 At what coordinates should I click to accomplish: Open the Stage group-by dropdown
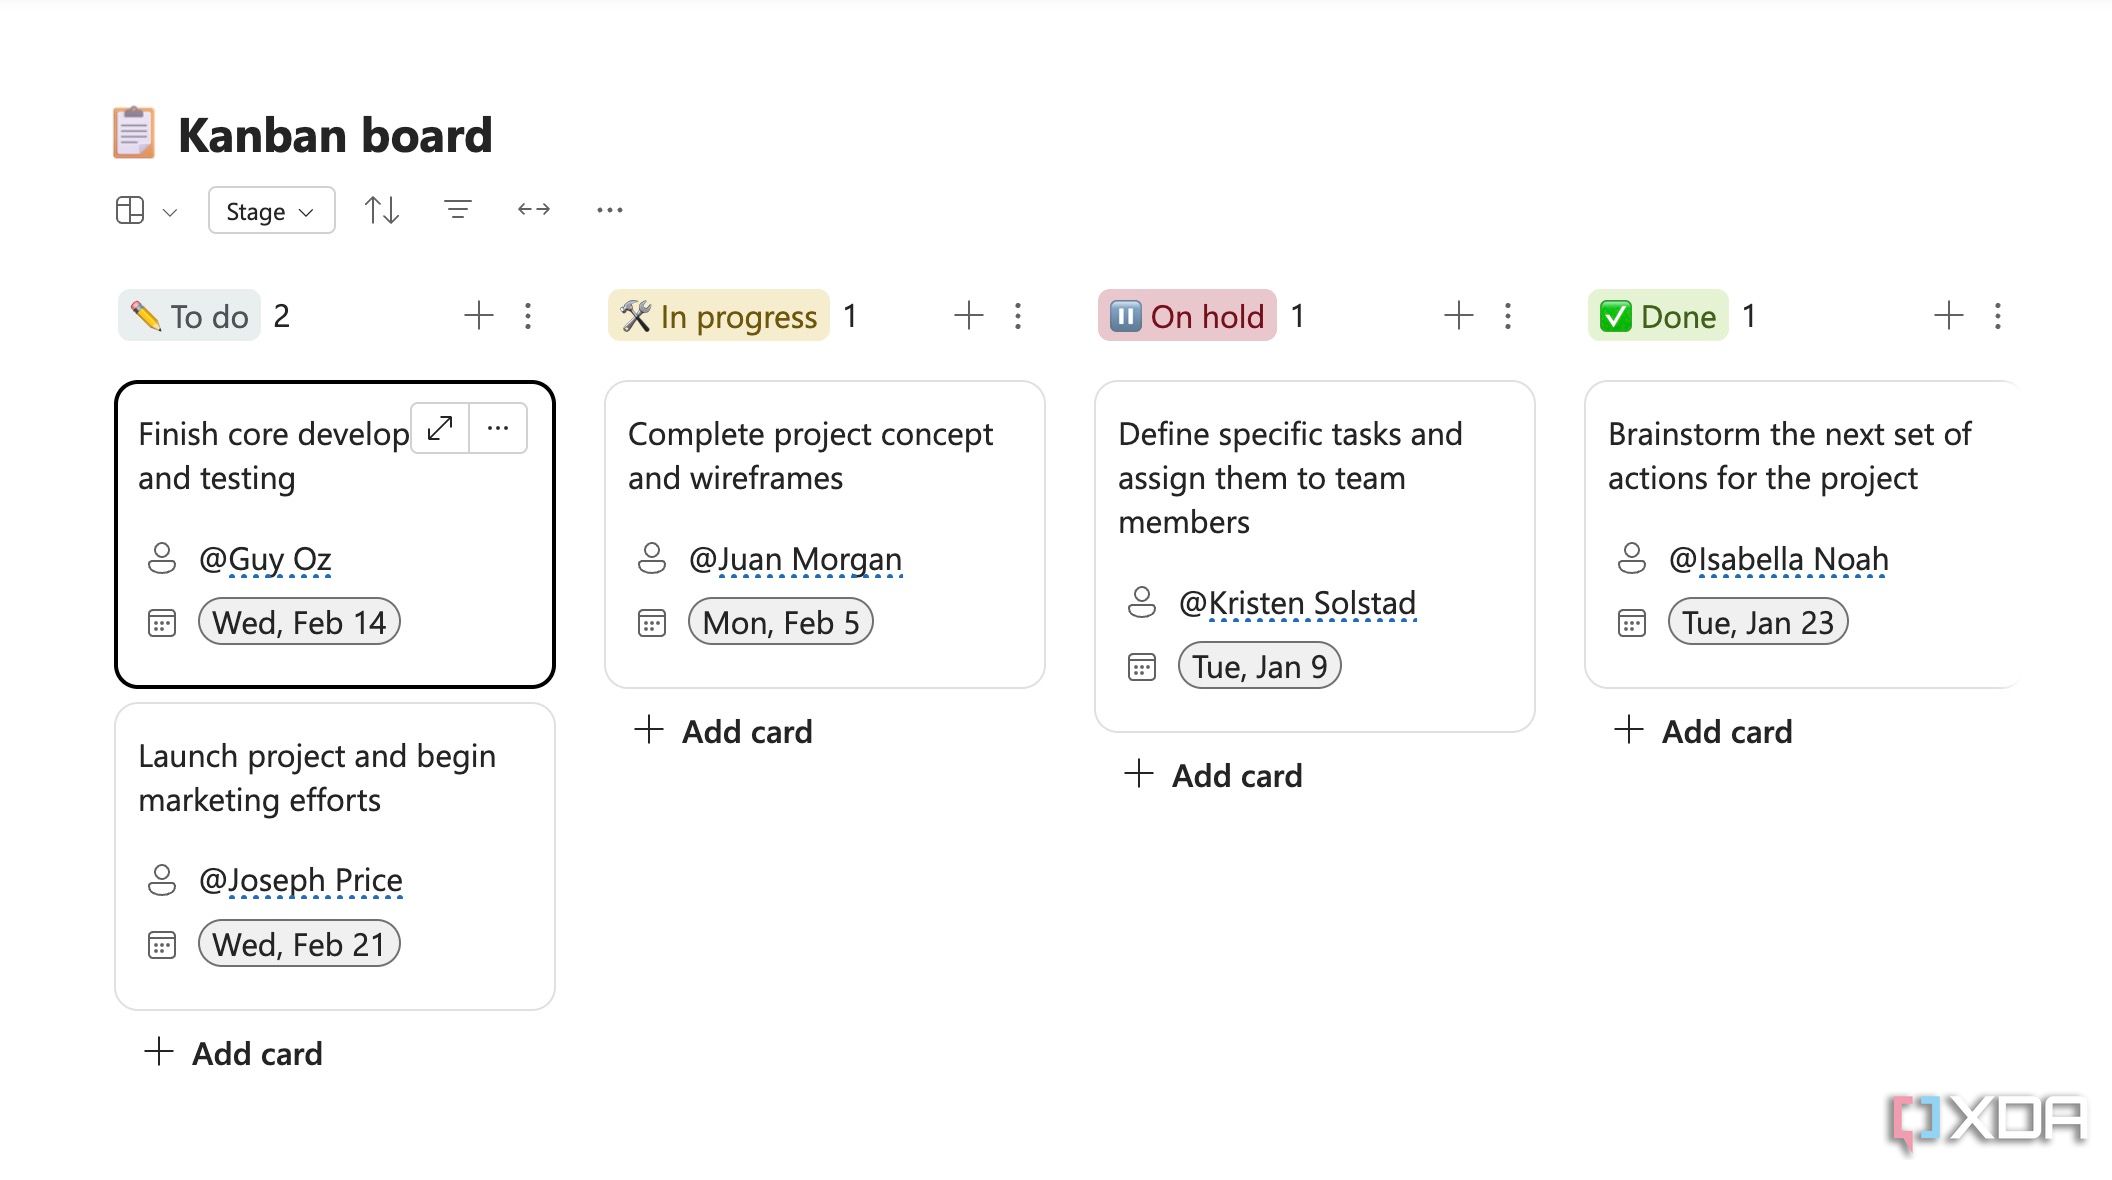coord(271,211)
